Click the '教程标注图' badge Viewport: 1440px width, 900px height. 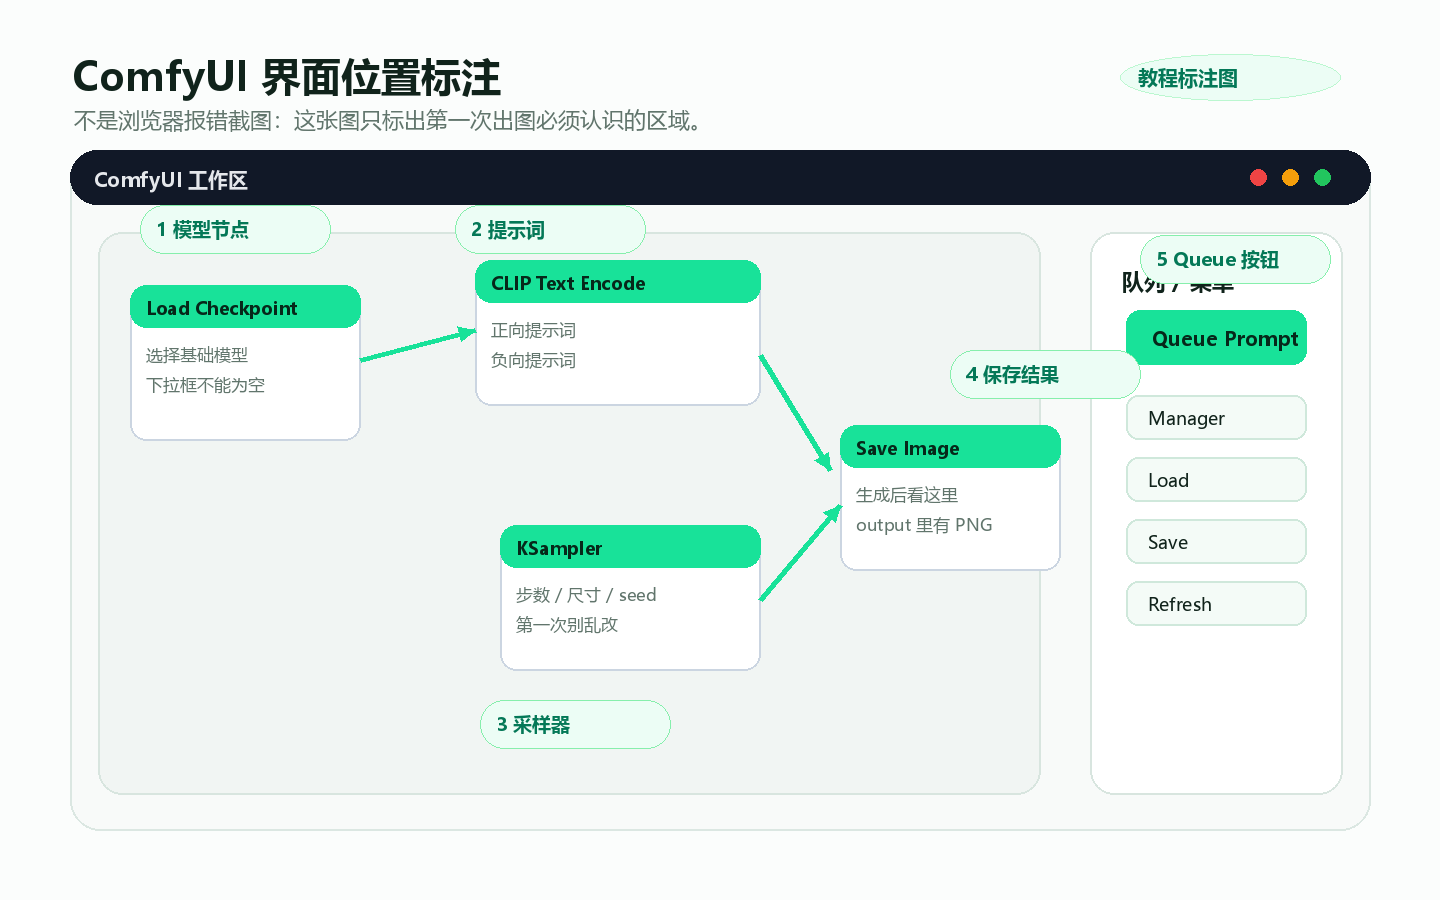click(1230, 78)
